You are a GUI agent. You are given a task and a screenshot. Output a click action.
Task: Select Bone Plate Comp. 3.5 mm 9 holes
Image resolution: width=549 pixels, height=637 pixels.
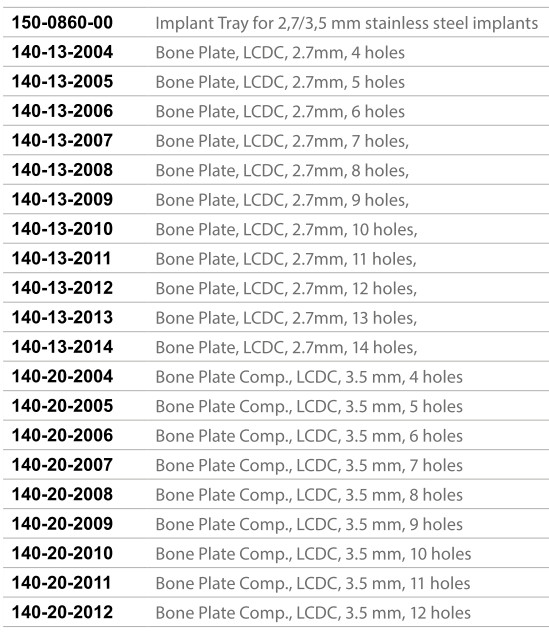tap(309, 525)
